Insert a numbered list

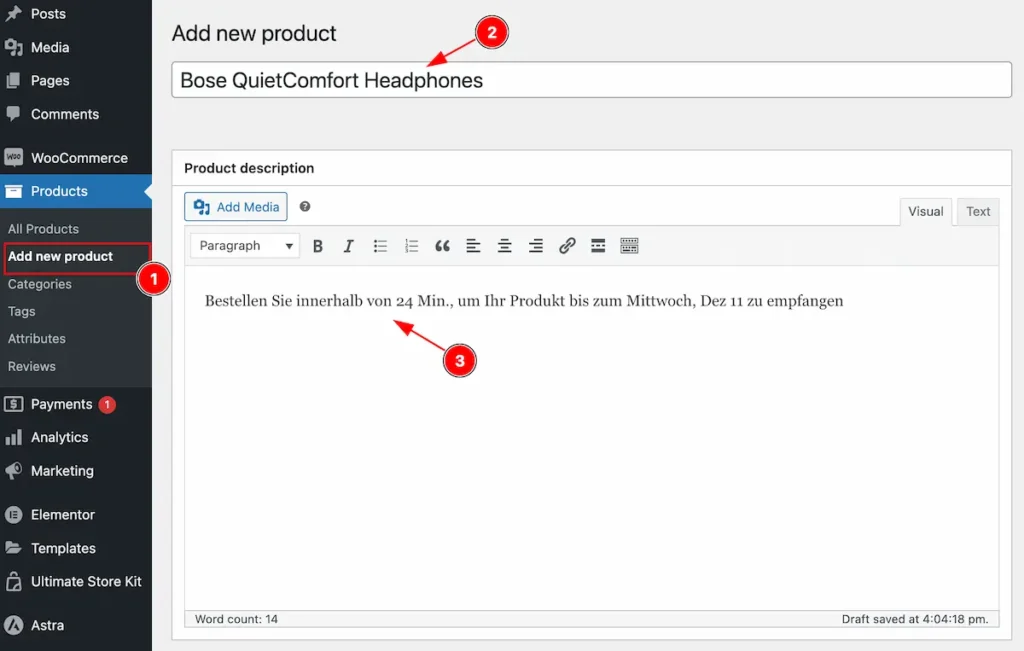(411, 246)
